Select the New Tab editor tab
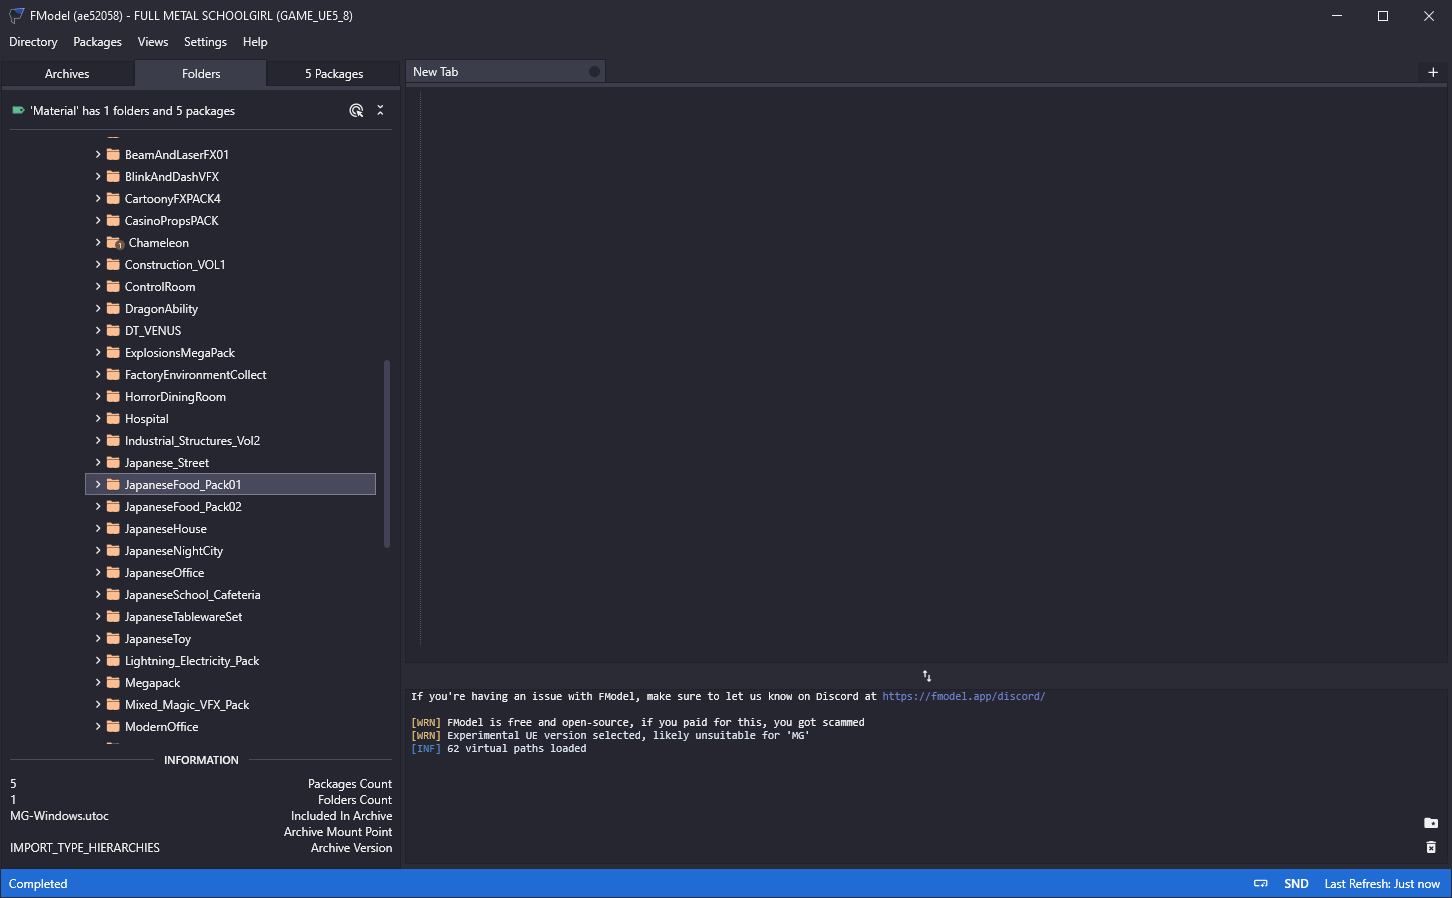This screenshot has width=1452, height=898. coord(505,72)
